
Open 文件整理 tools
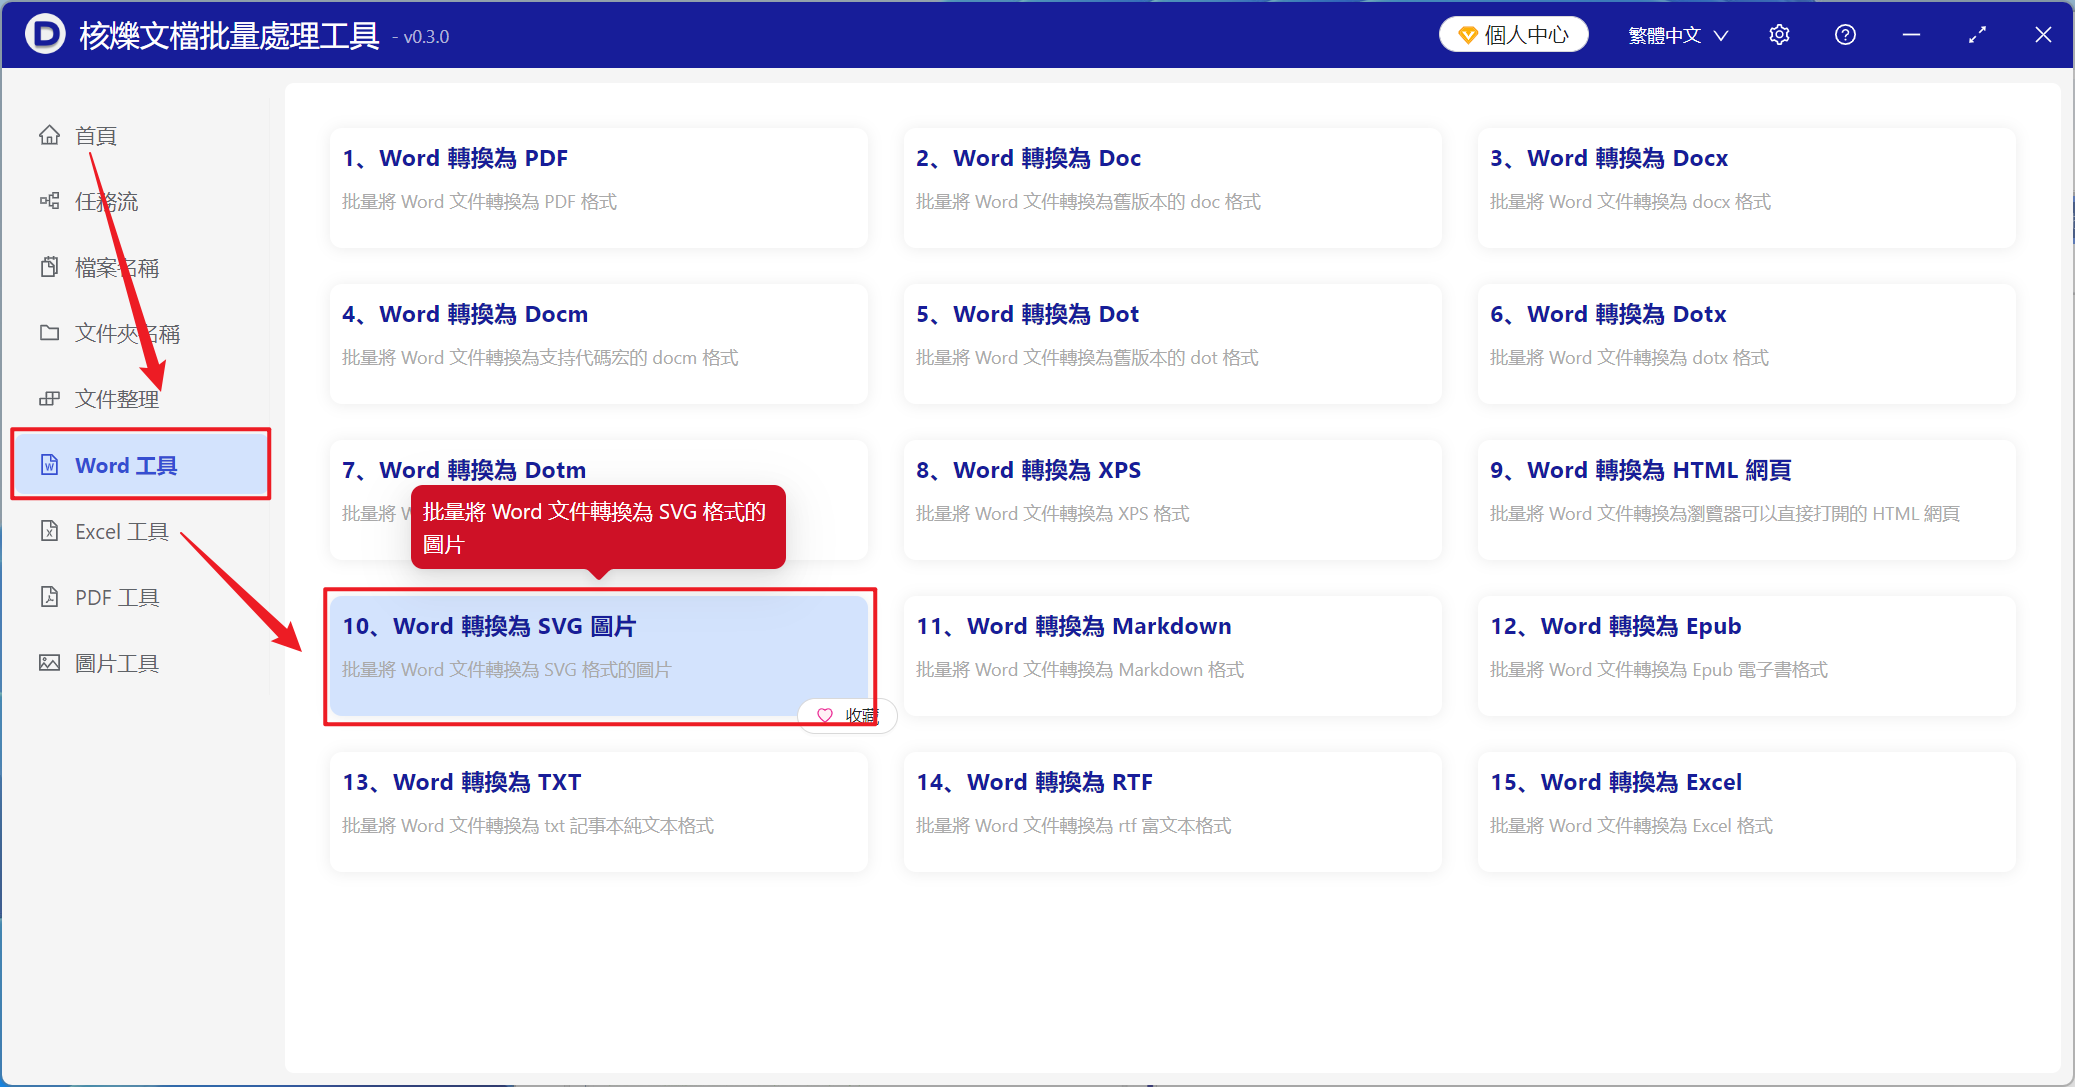117,399
